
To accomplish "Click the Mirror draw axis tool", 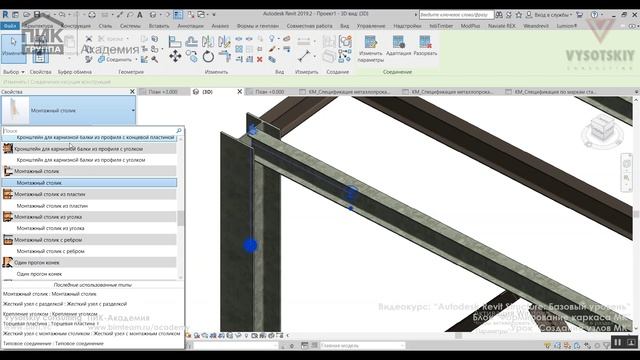I will pyautogui.click(x=224, y=41).
